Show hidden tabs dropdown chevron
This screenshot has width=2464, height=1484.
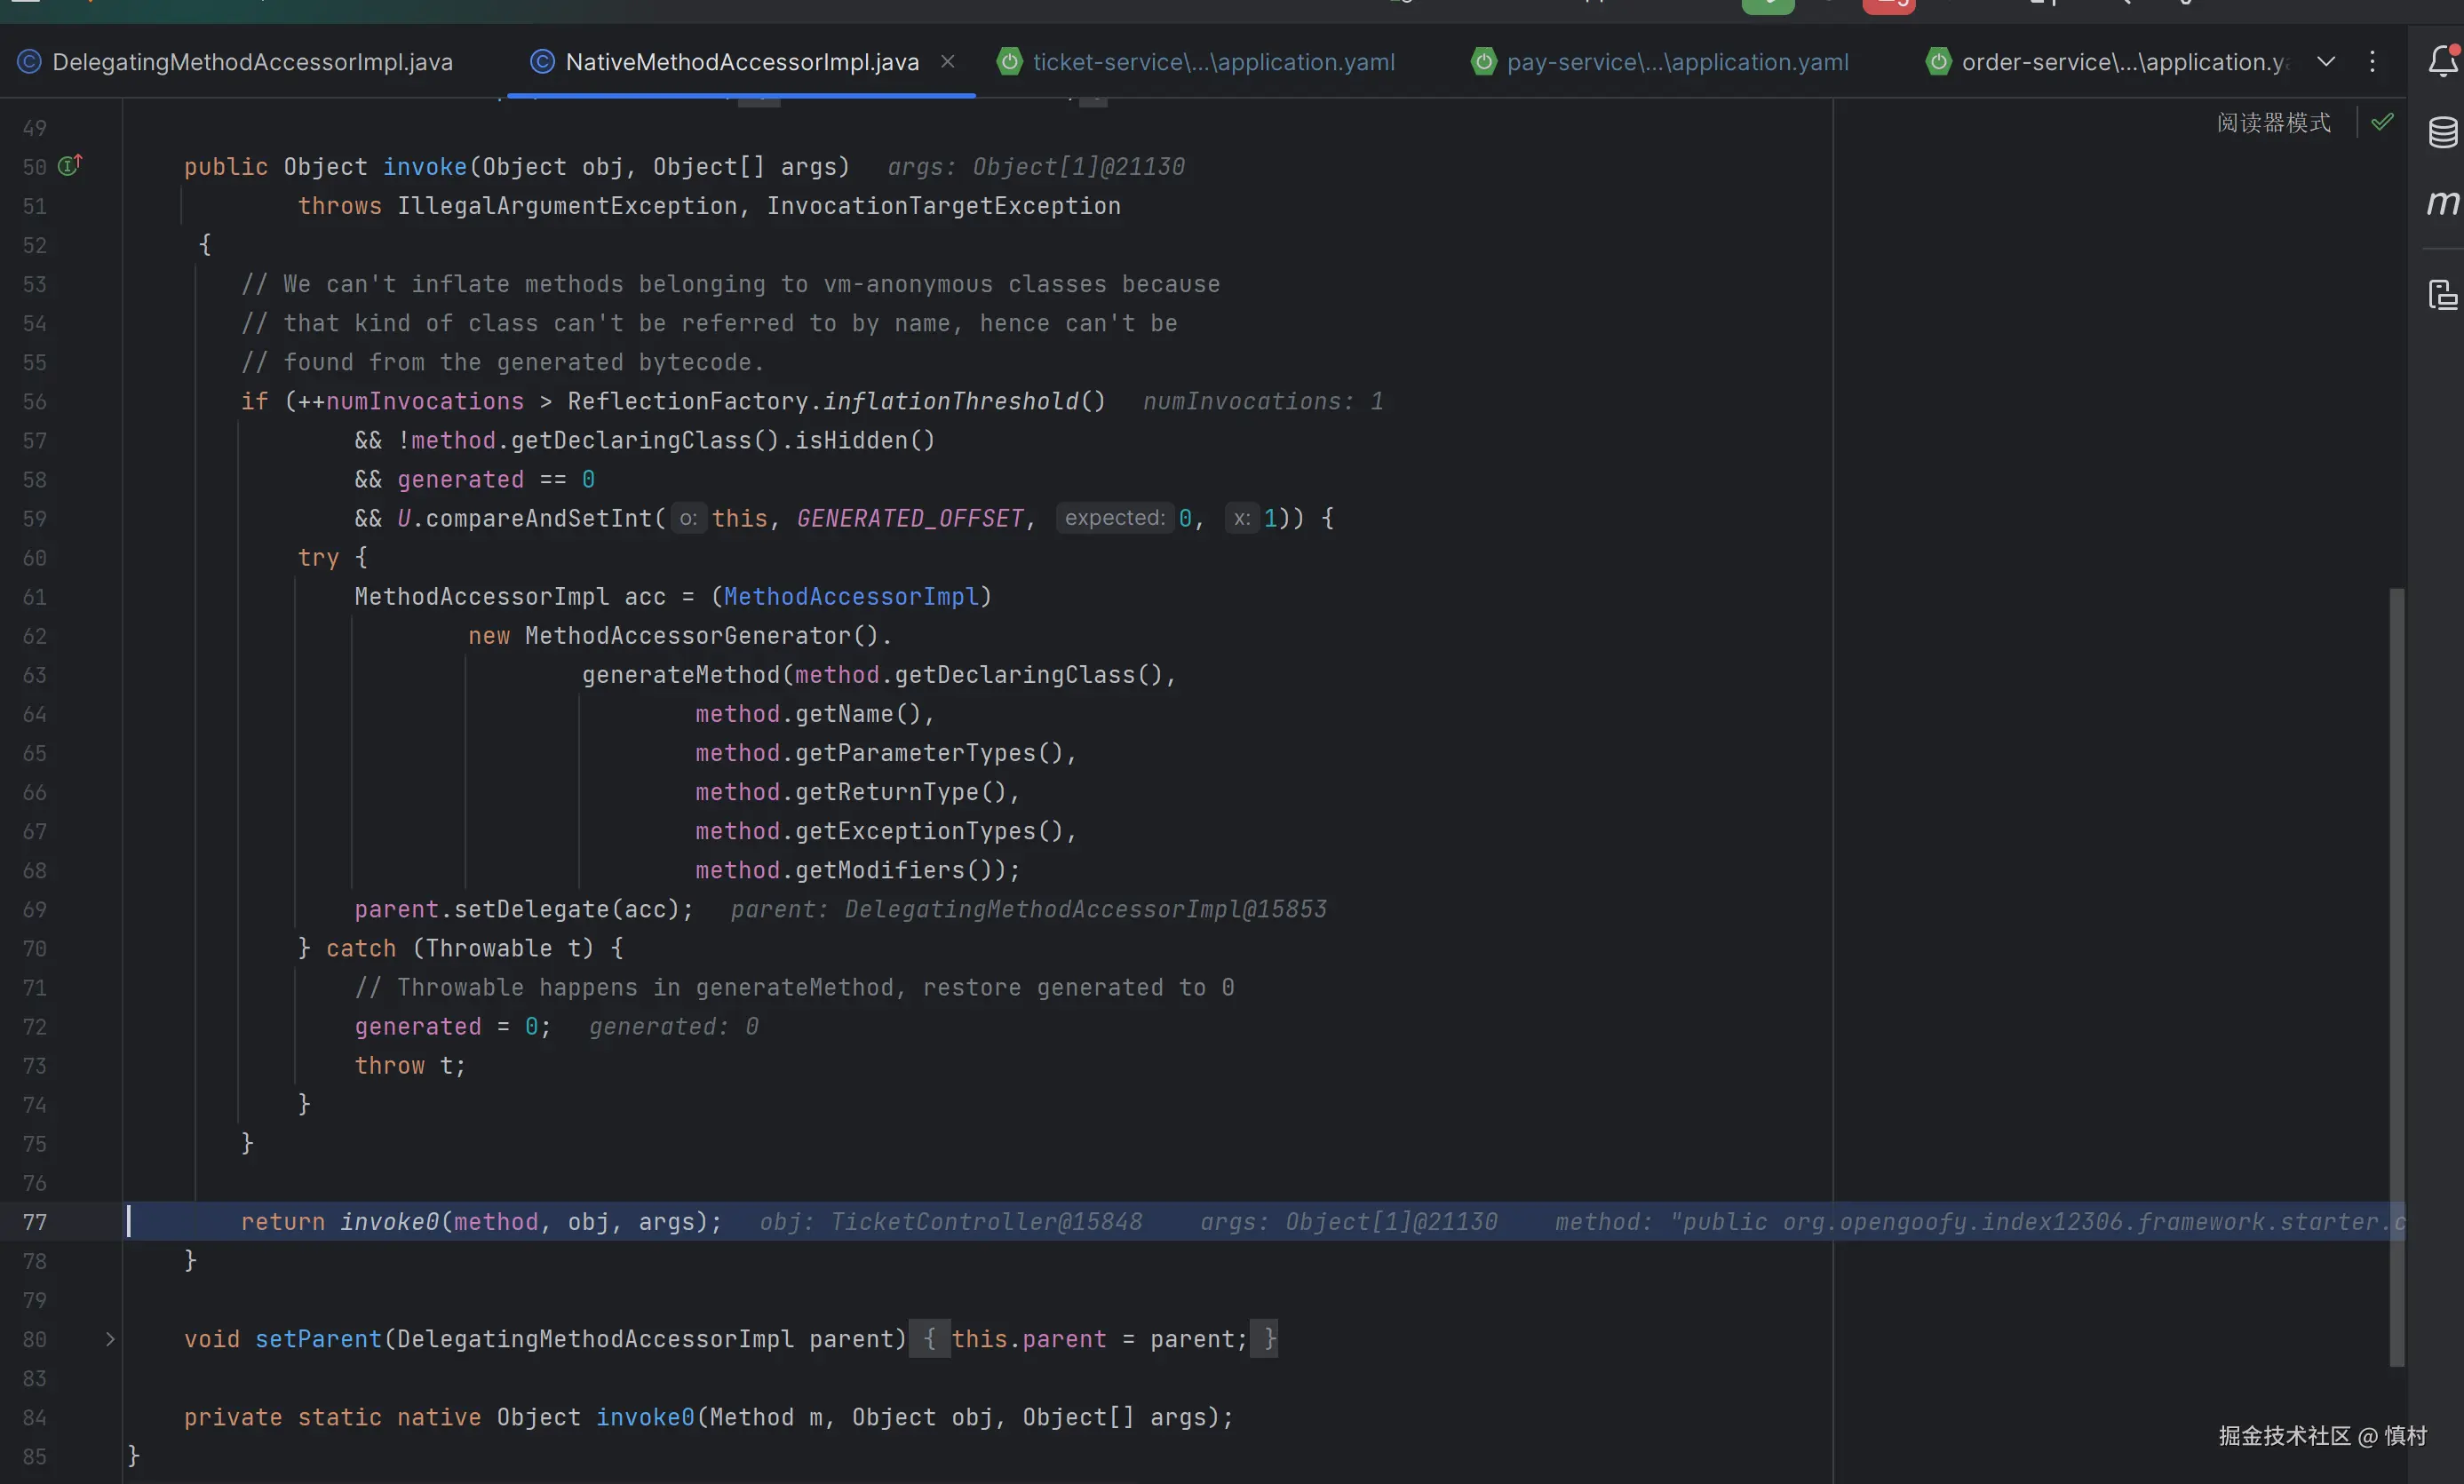2326,62
